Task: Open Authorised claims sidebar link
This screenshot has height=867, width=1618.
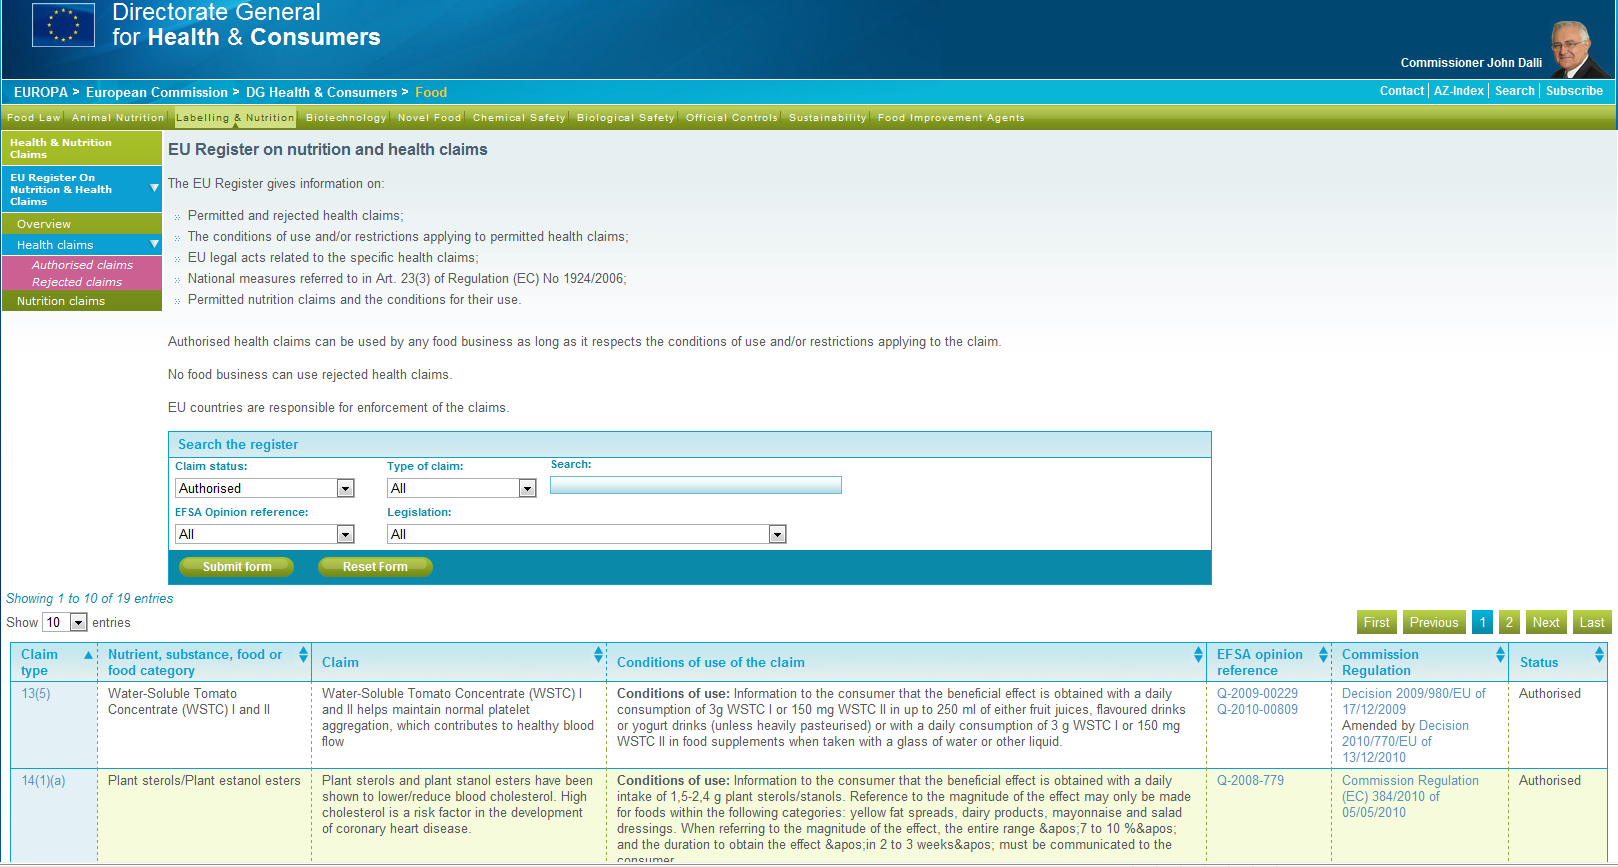Action: click(x=82, y=265)
